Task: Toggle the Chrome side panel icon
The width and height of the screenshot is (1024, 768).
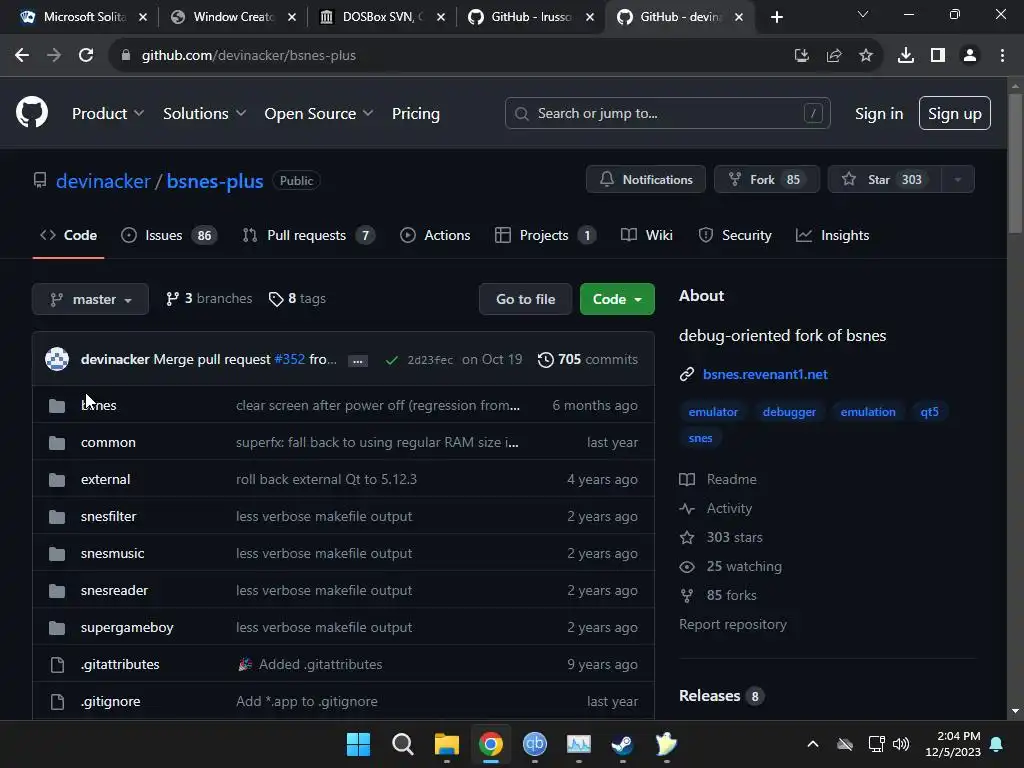Action: point(938,56)
